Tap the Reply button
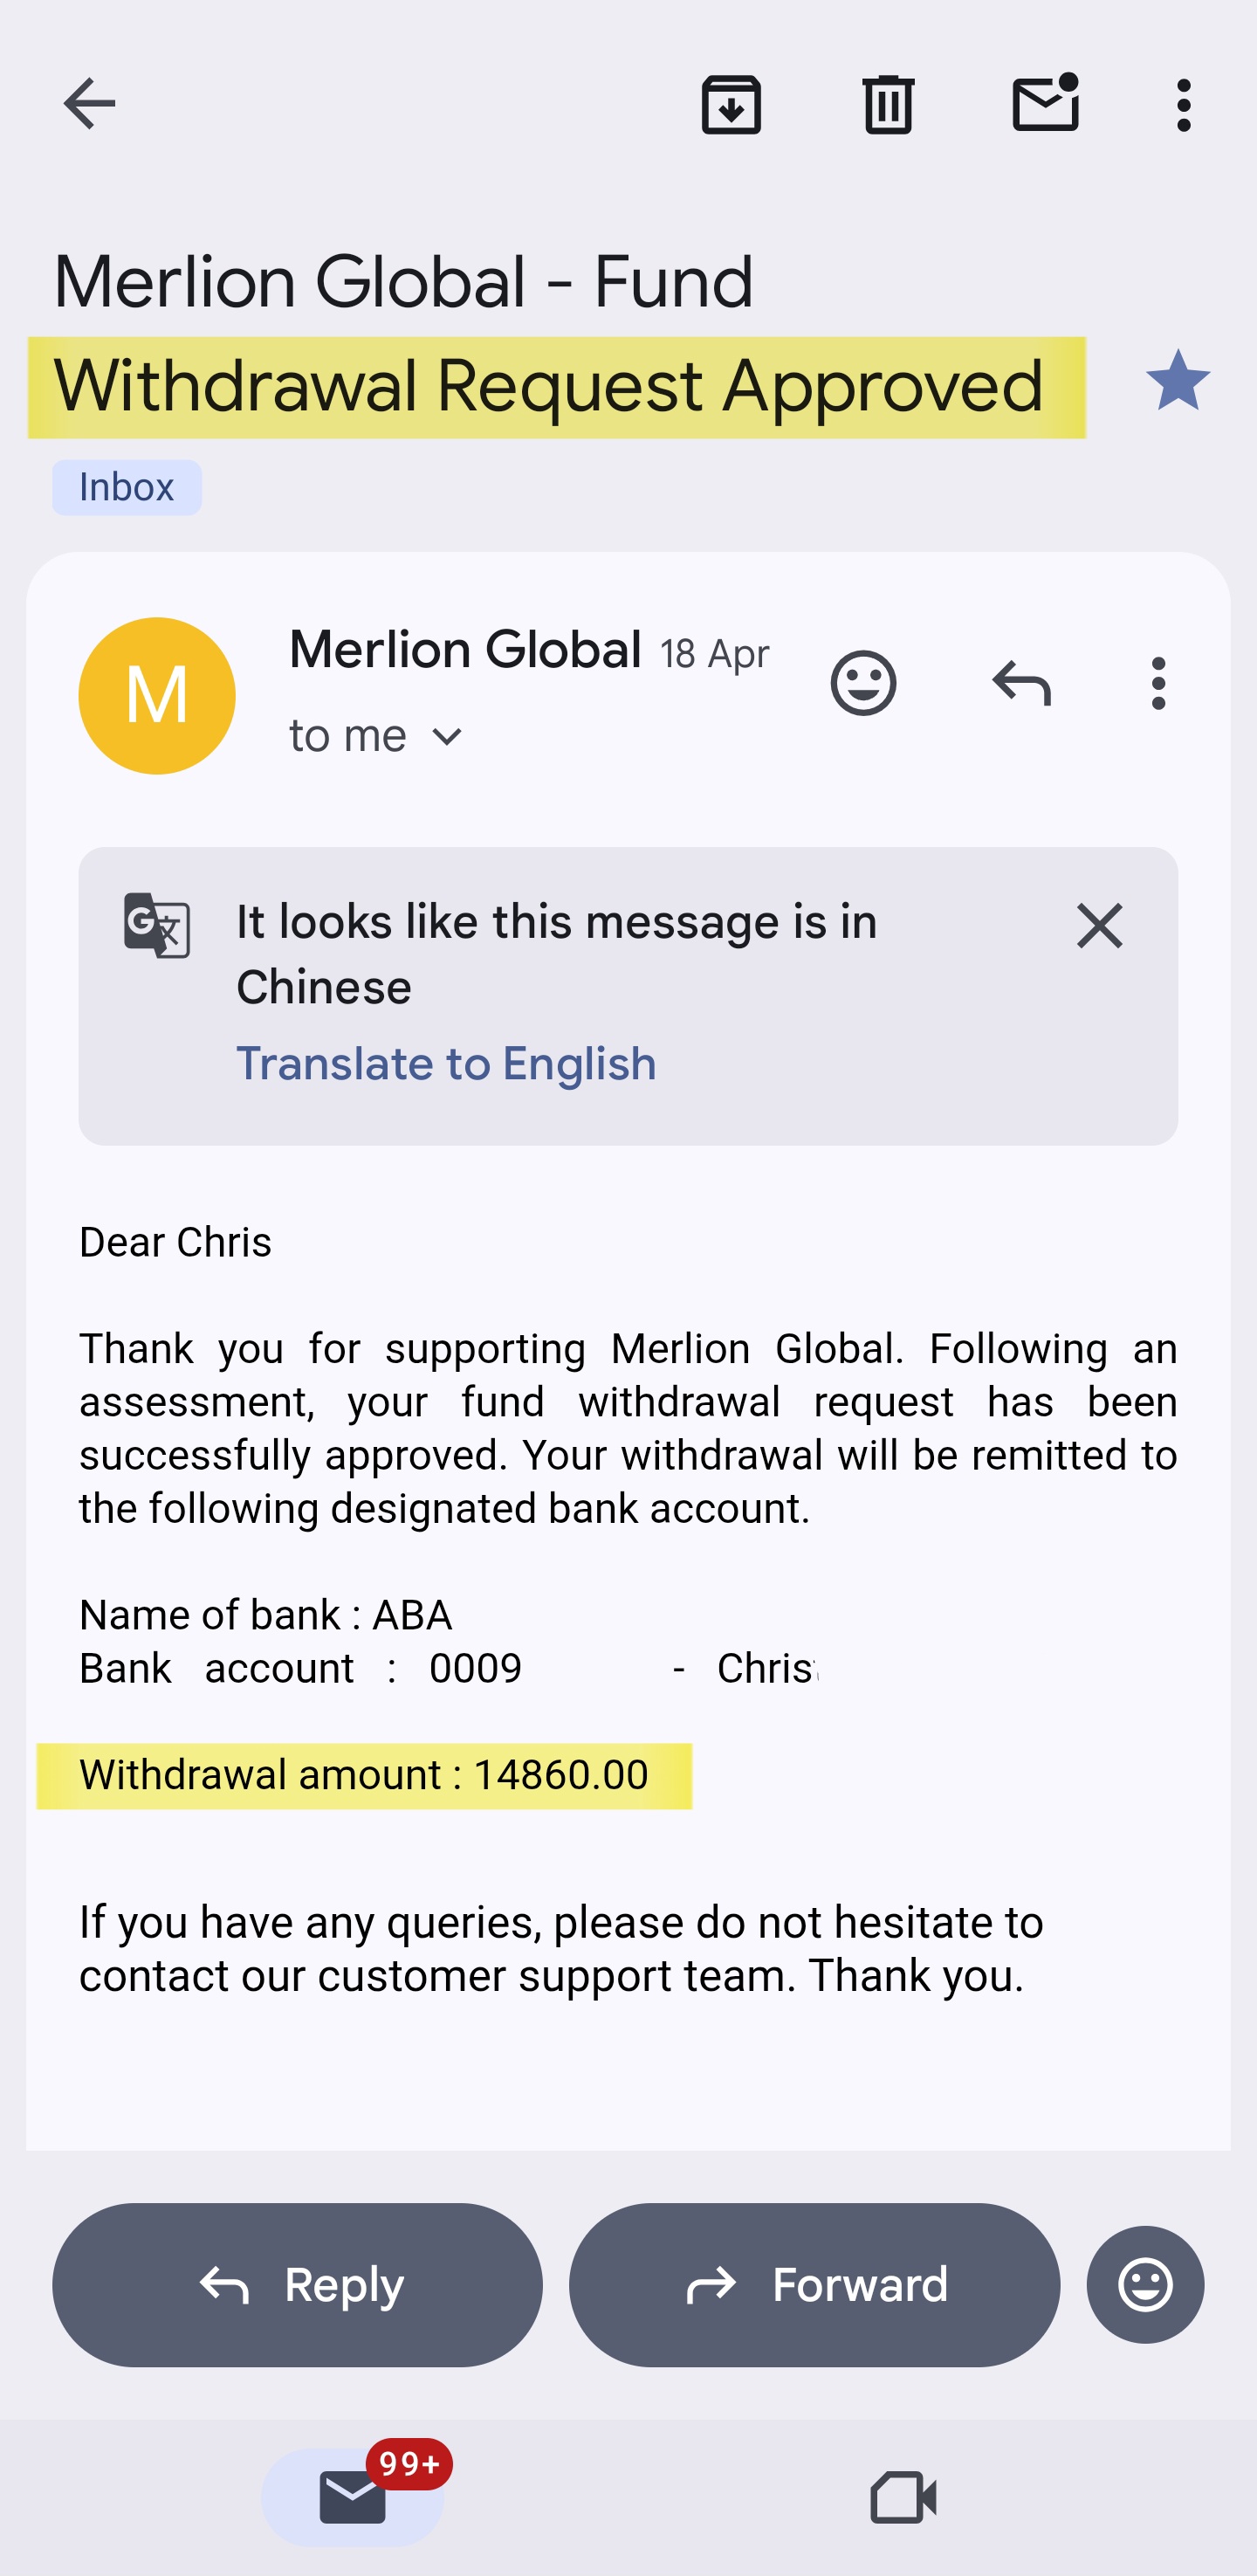 [297, 2285]
